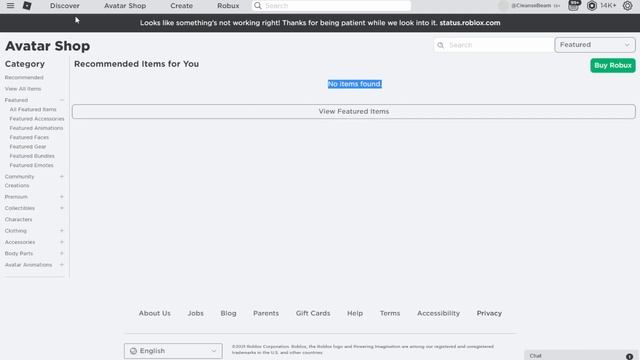The image size is (640, 360).
Task: Expand the Collectibles category
Action: tap(62, 208)
